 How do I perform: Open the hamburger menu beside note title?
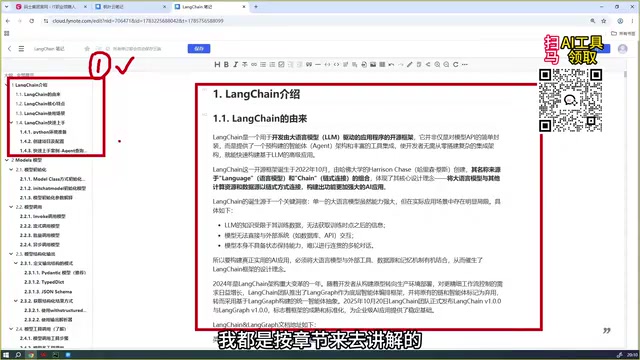[21, 49]
